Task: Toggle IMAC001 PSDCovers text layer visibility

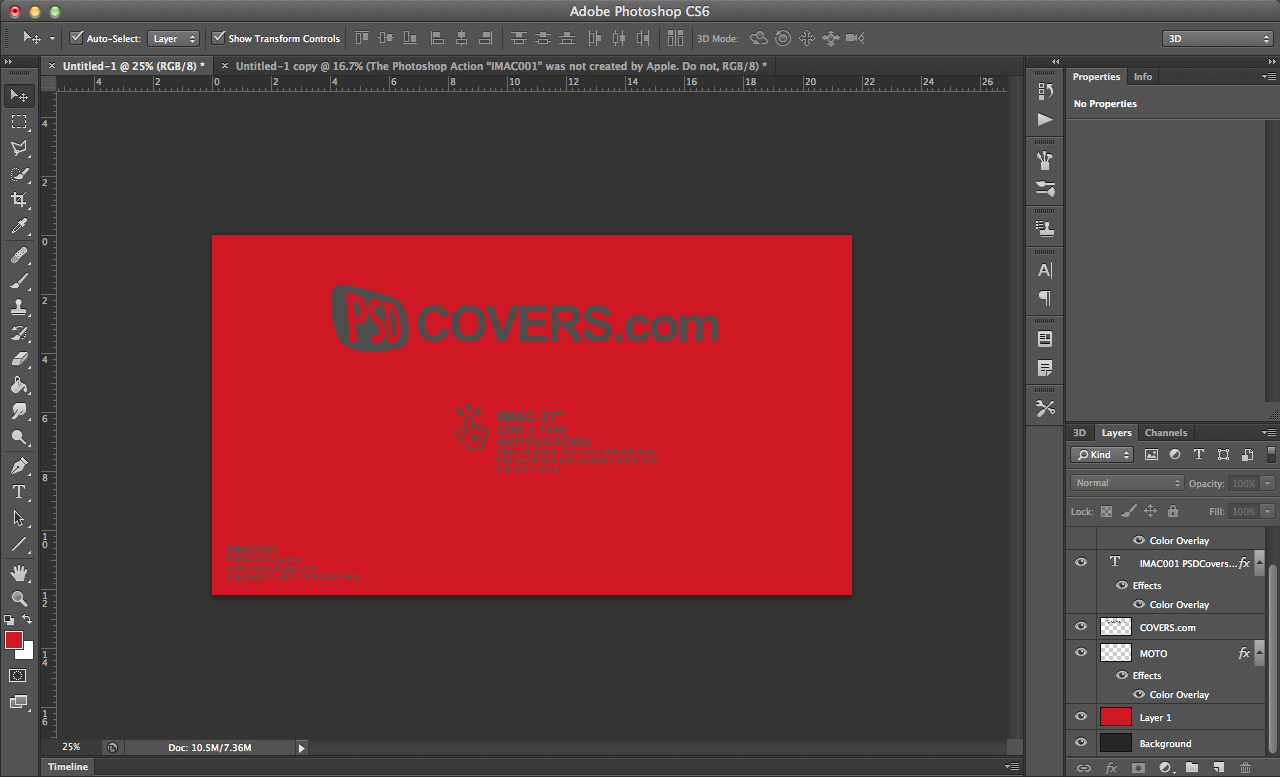Action: [1081, 562]
